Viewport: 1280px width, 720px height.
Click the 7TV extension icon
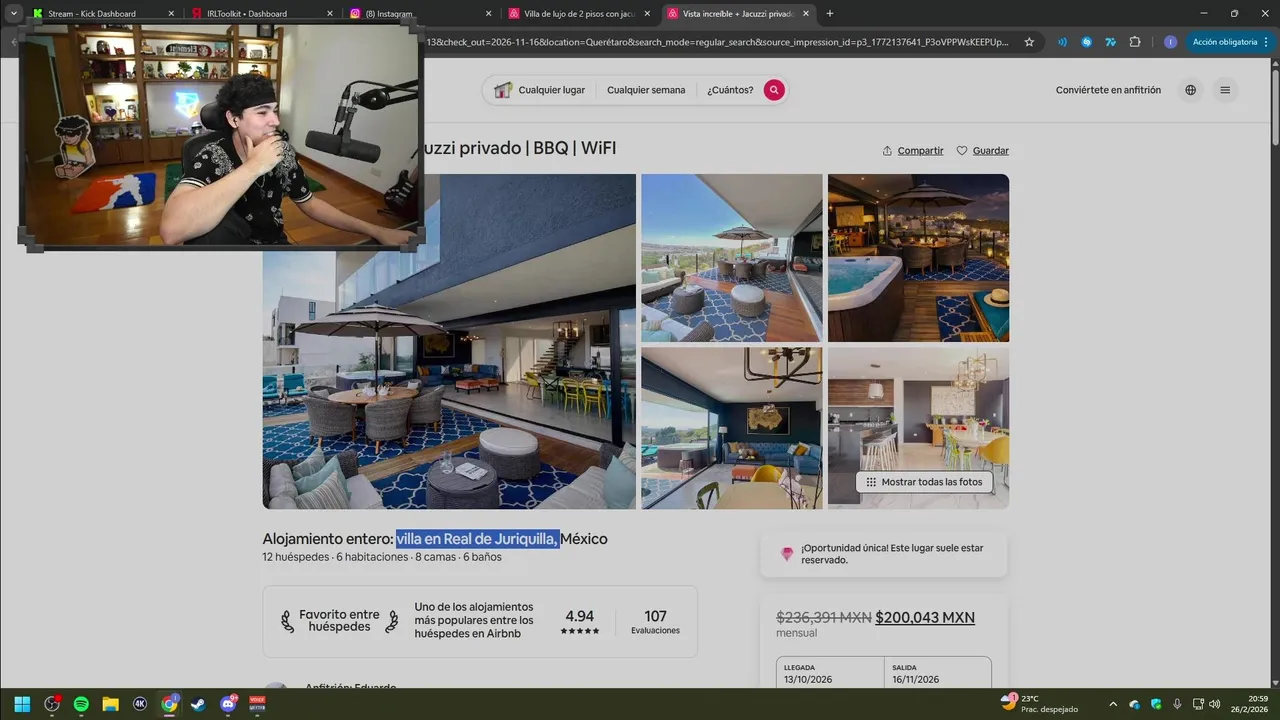click(1110, 42)
